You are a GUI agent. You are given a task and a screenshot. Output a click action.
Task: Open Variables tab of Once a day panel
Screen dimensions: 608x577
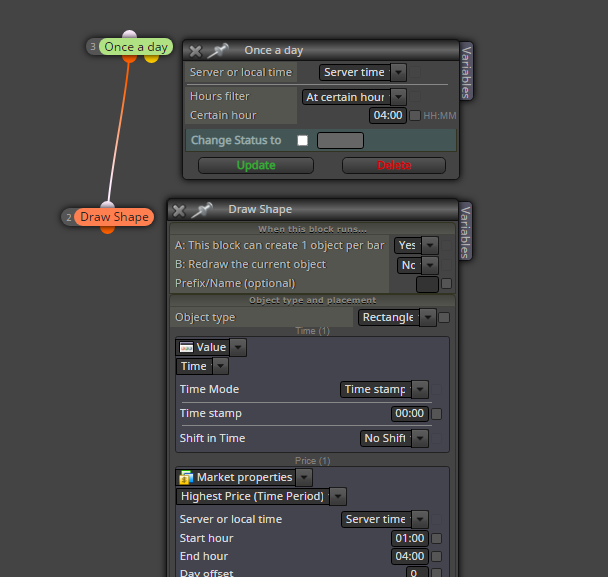tap(466, 71)
